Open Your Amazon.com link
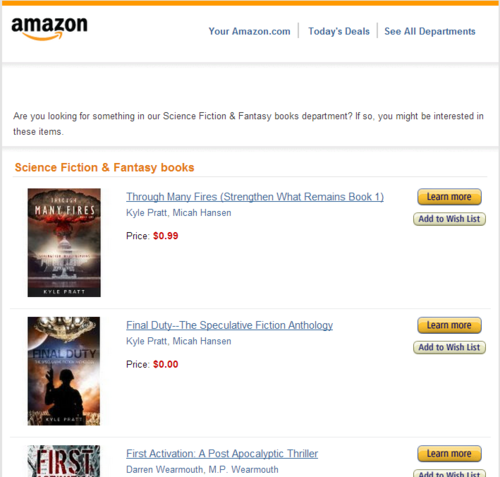The width and height of the screenshot is (500, 477). (249, 31)
